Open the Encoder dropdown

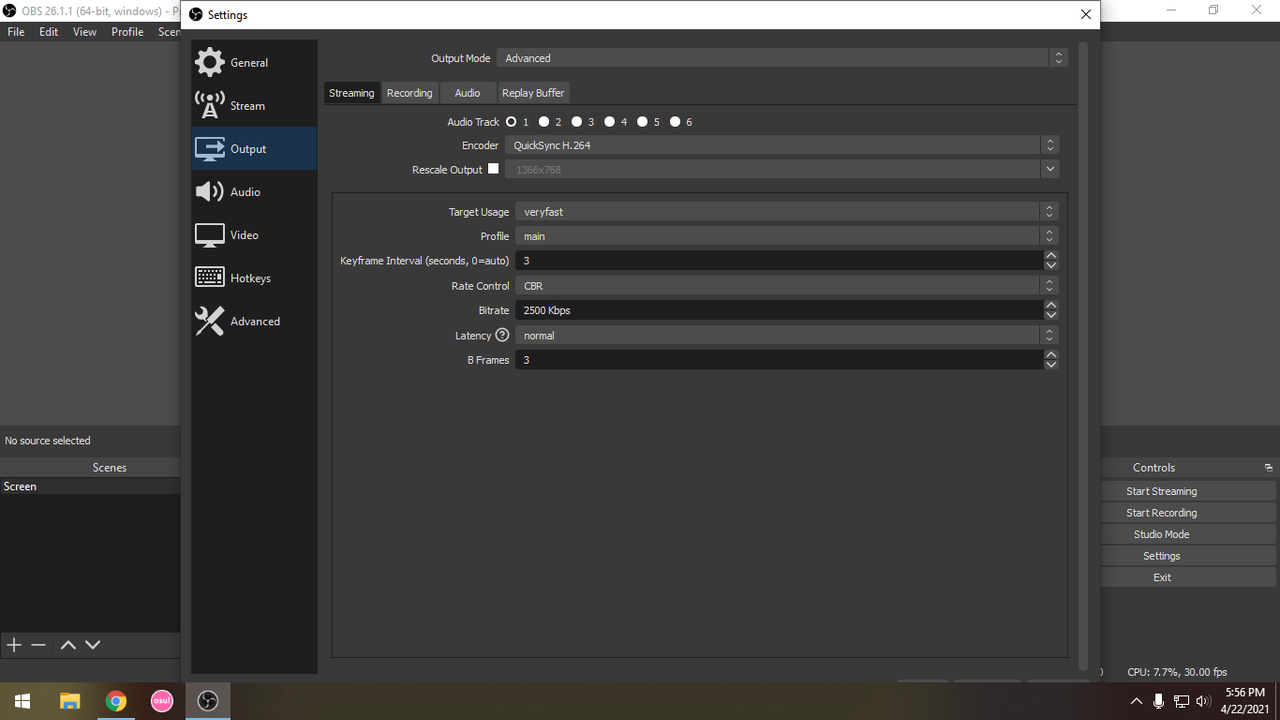point(782,145)
